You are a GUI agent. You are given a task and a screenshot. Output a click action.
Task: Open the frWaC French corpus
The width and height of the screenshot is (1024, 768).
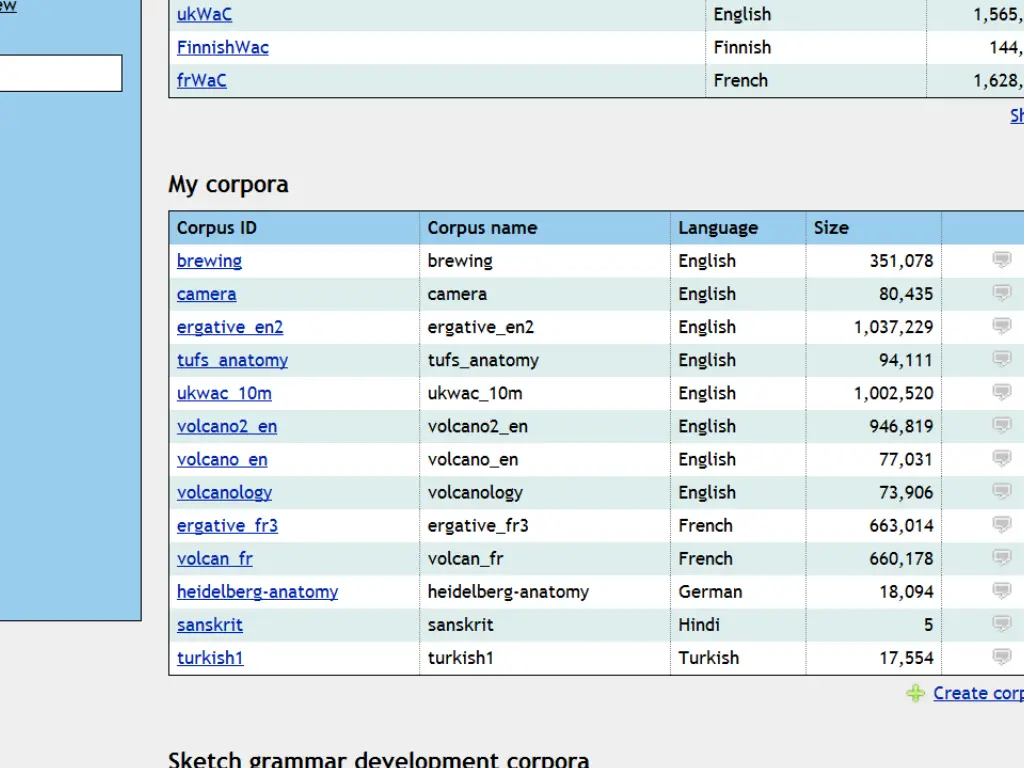point(201,80)
